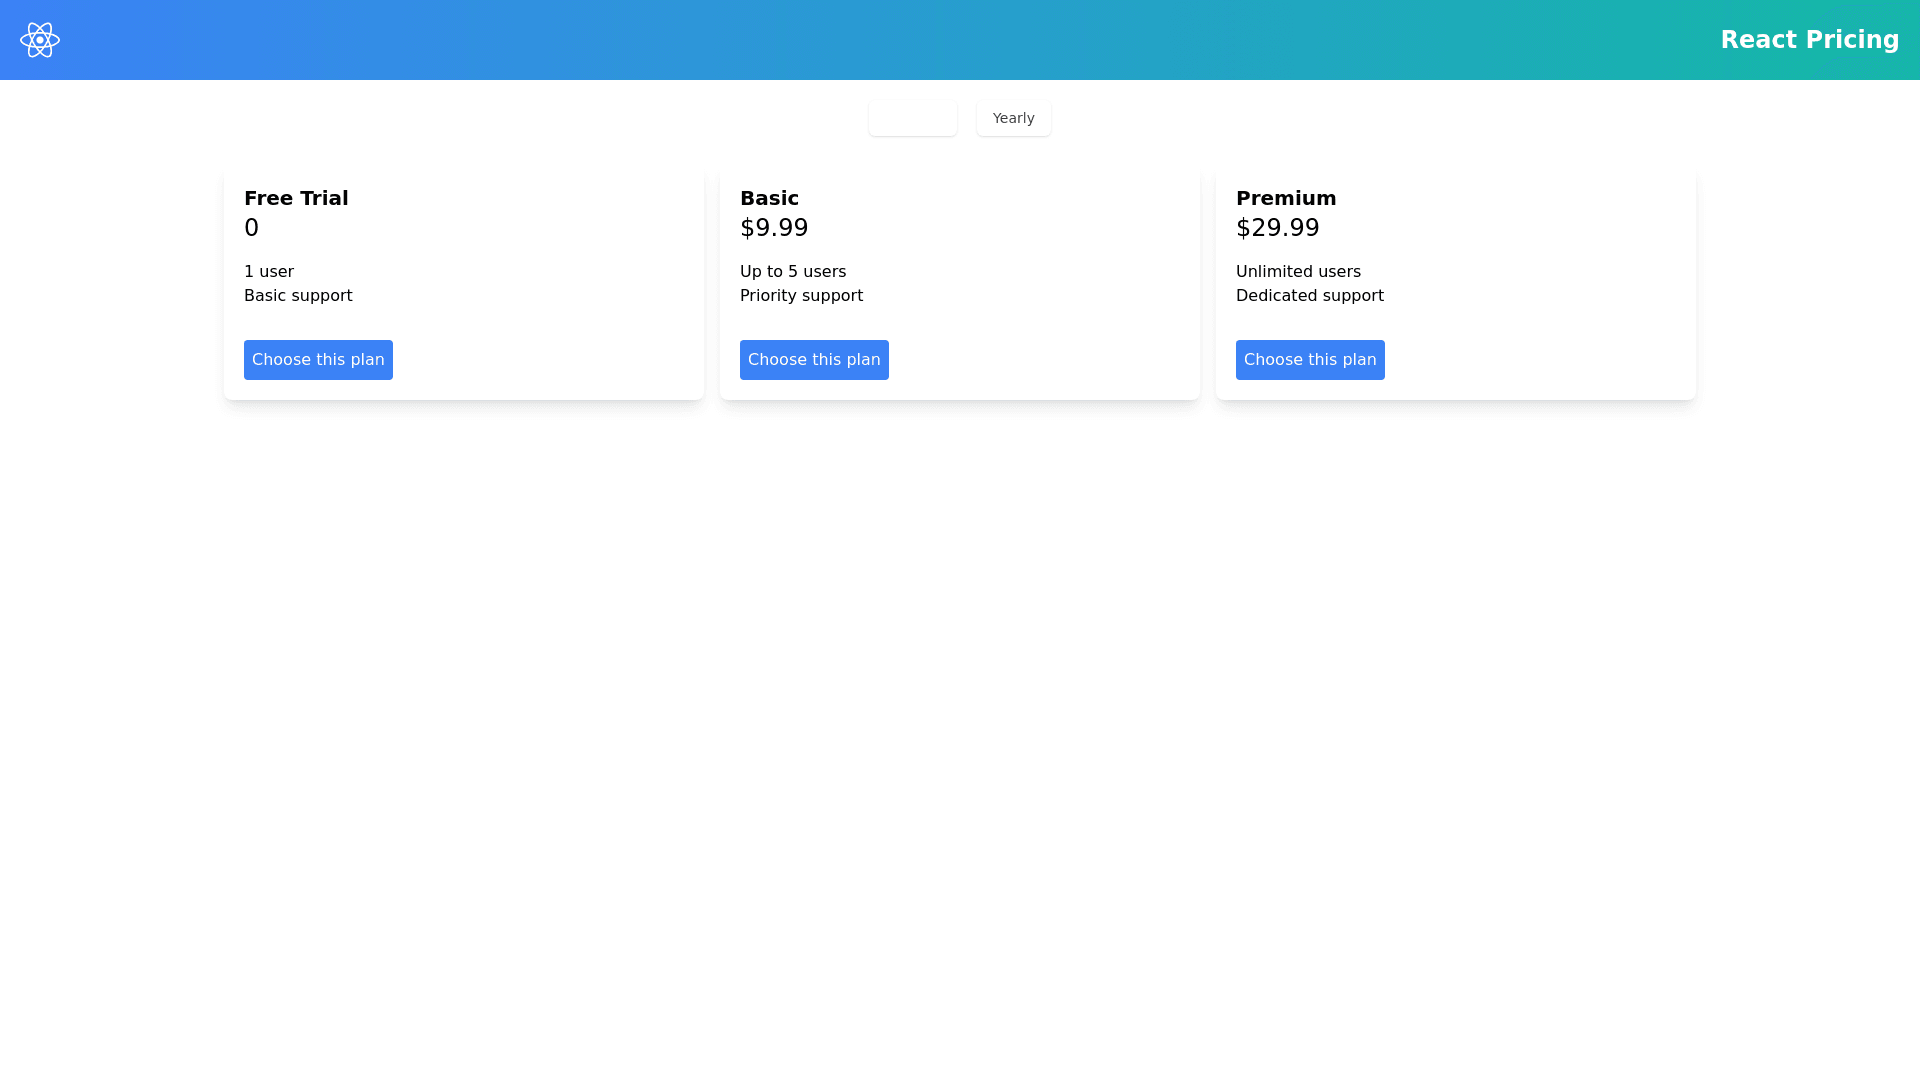Click the '1 user' feature line
1920x1080 pixels.
(269, 272)
